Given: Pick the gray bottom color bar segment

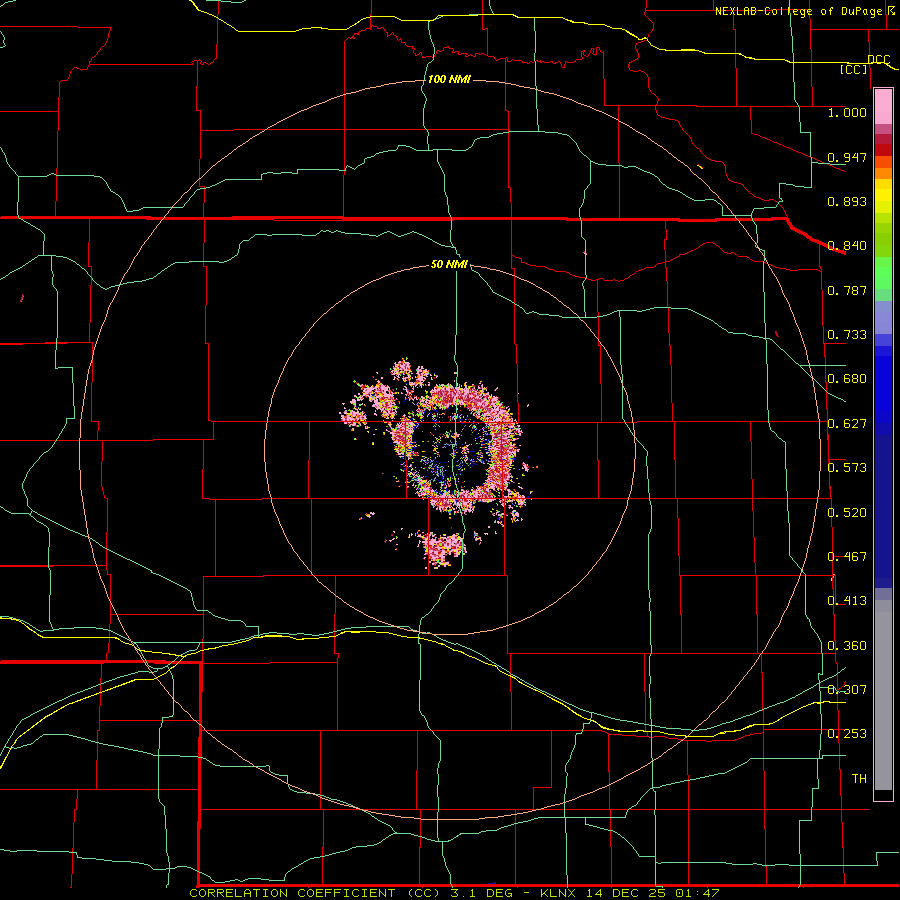Looking at the screenshot, I should pos(883,695).
